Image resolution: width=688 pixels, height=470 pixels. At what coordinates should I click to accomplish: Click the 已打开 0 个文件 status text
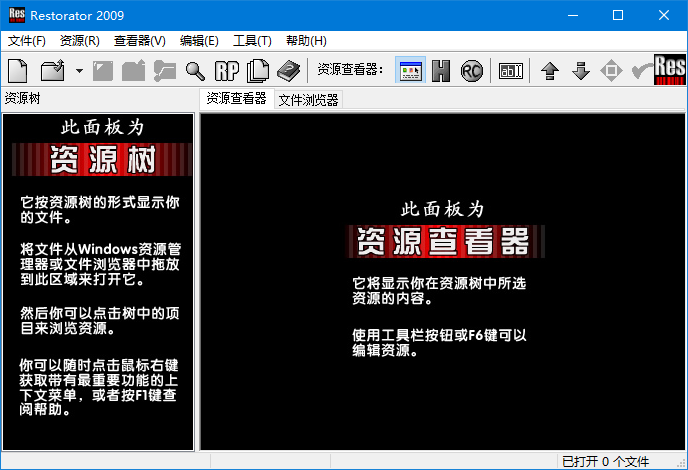coord(606,462)
